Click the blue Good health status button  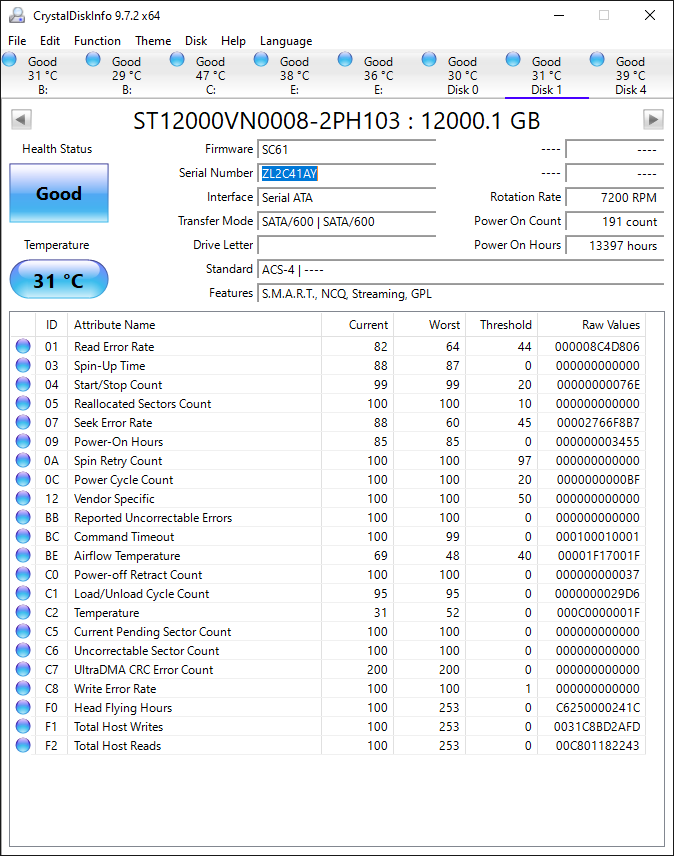[59, 193]
